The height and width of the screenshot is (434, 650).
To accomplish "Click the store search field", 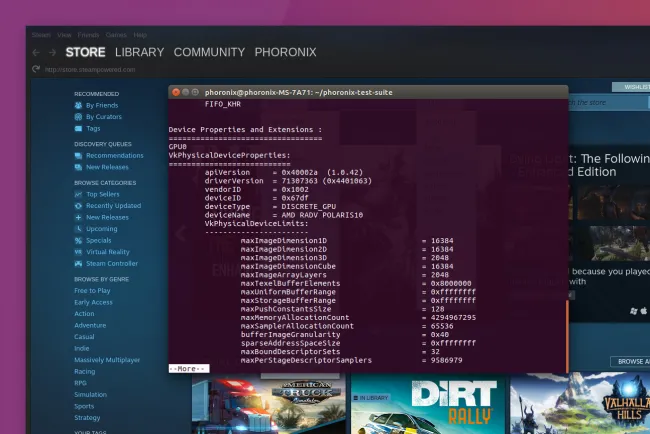I will click(609, 102).
